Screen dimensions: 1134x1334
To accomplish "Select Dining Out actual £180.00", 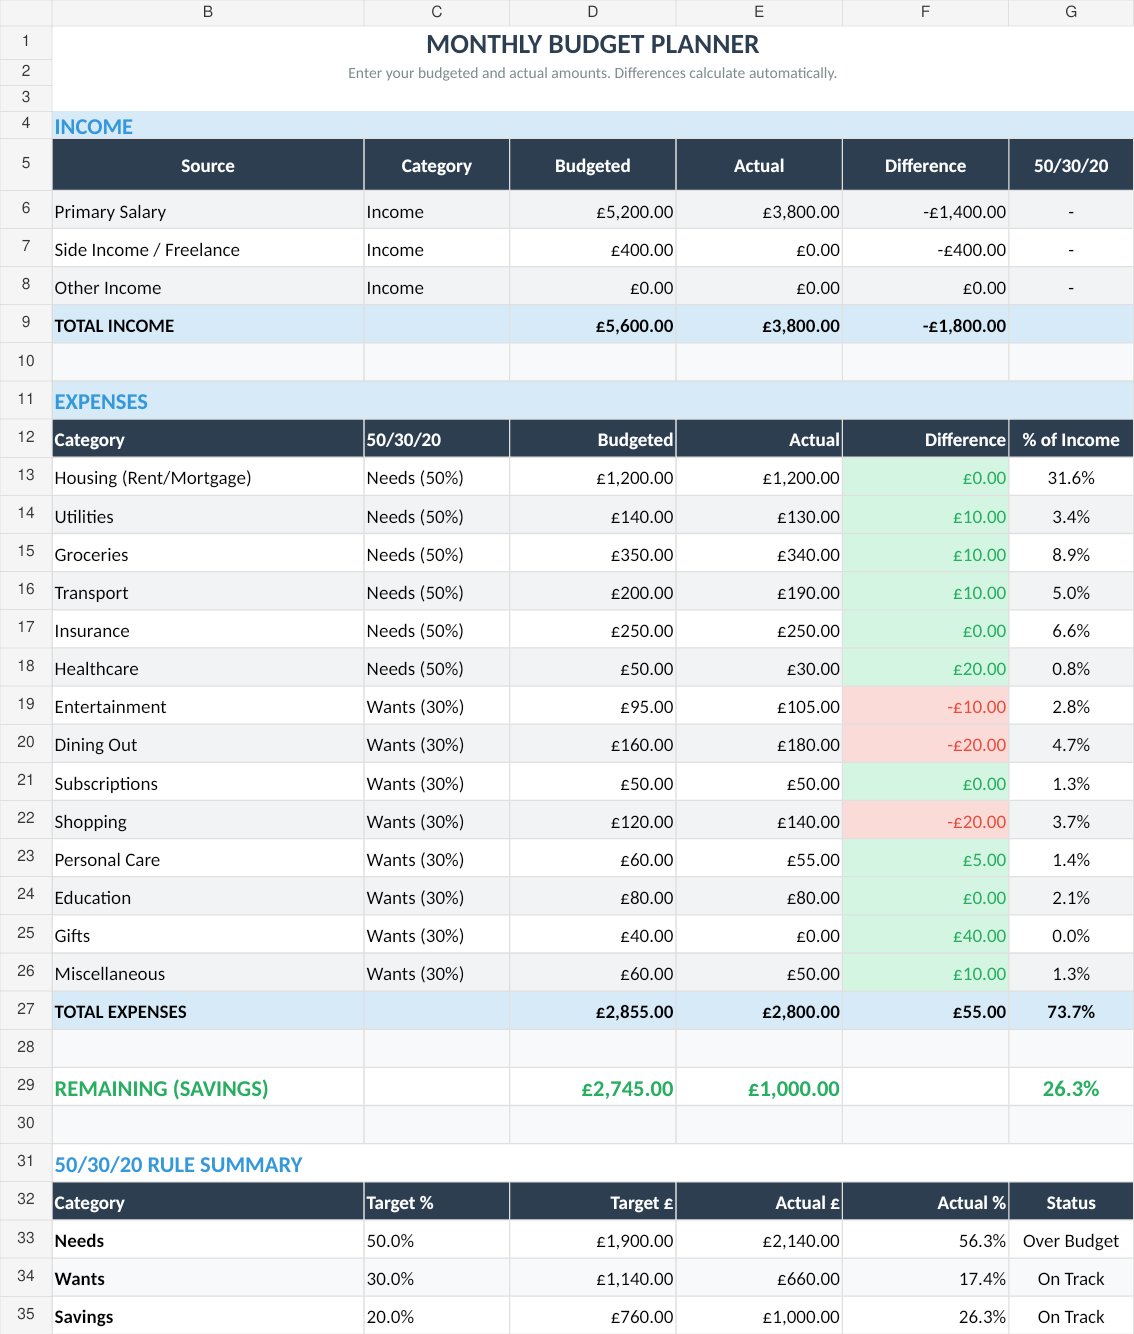I will (x=759, y=744).
